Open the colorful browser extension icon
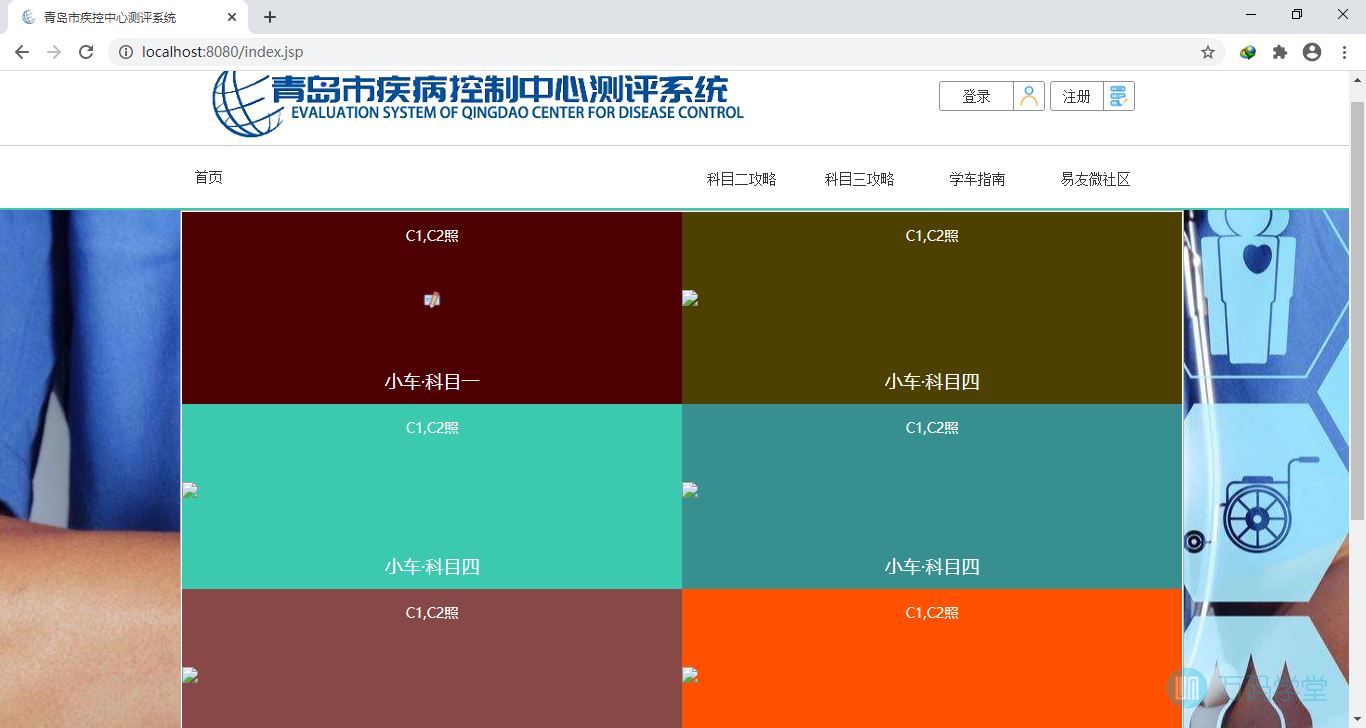Image resolution: width=1366 pixels, height=728 pixels. tap(1248, 52)
